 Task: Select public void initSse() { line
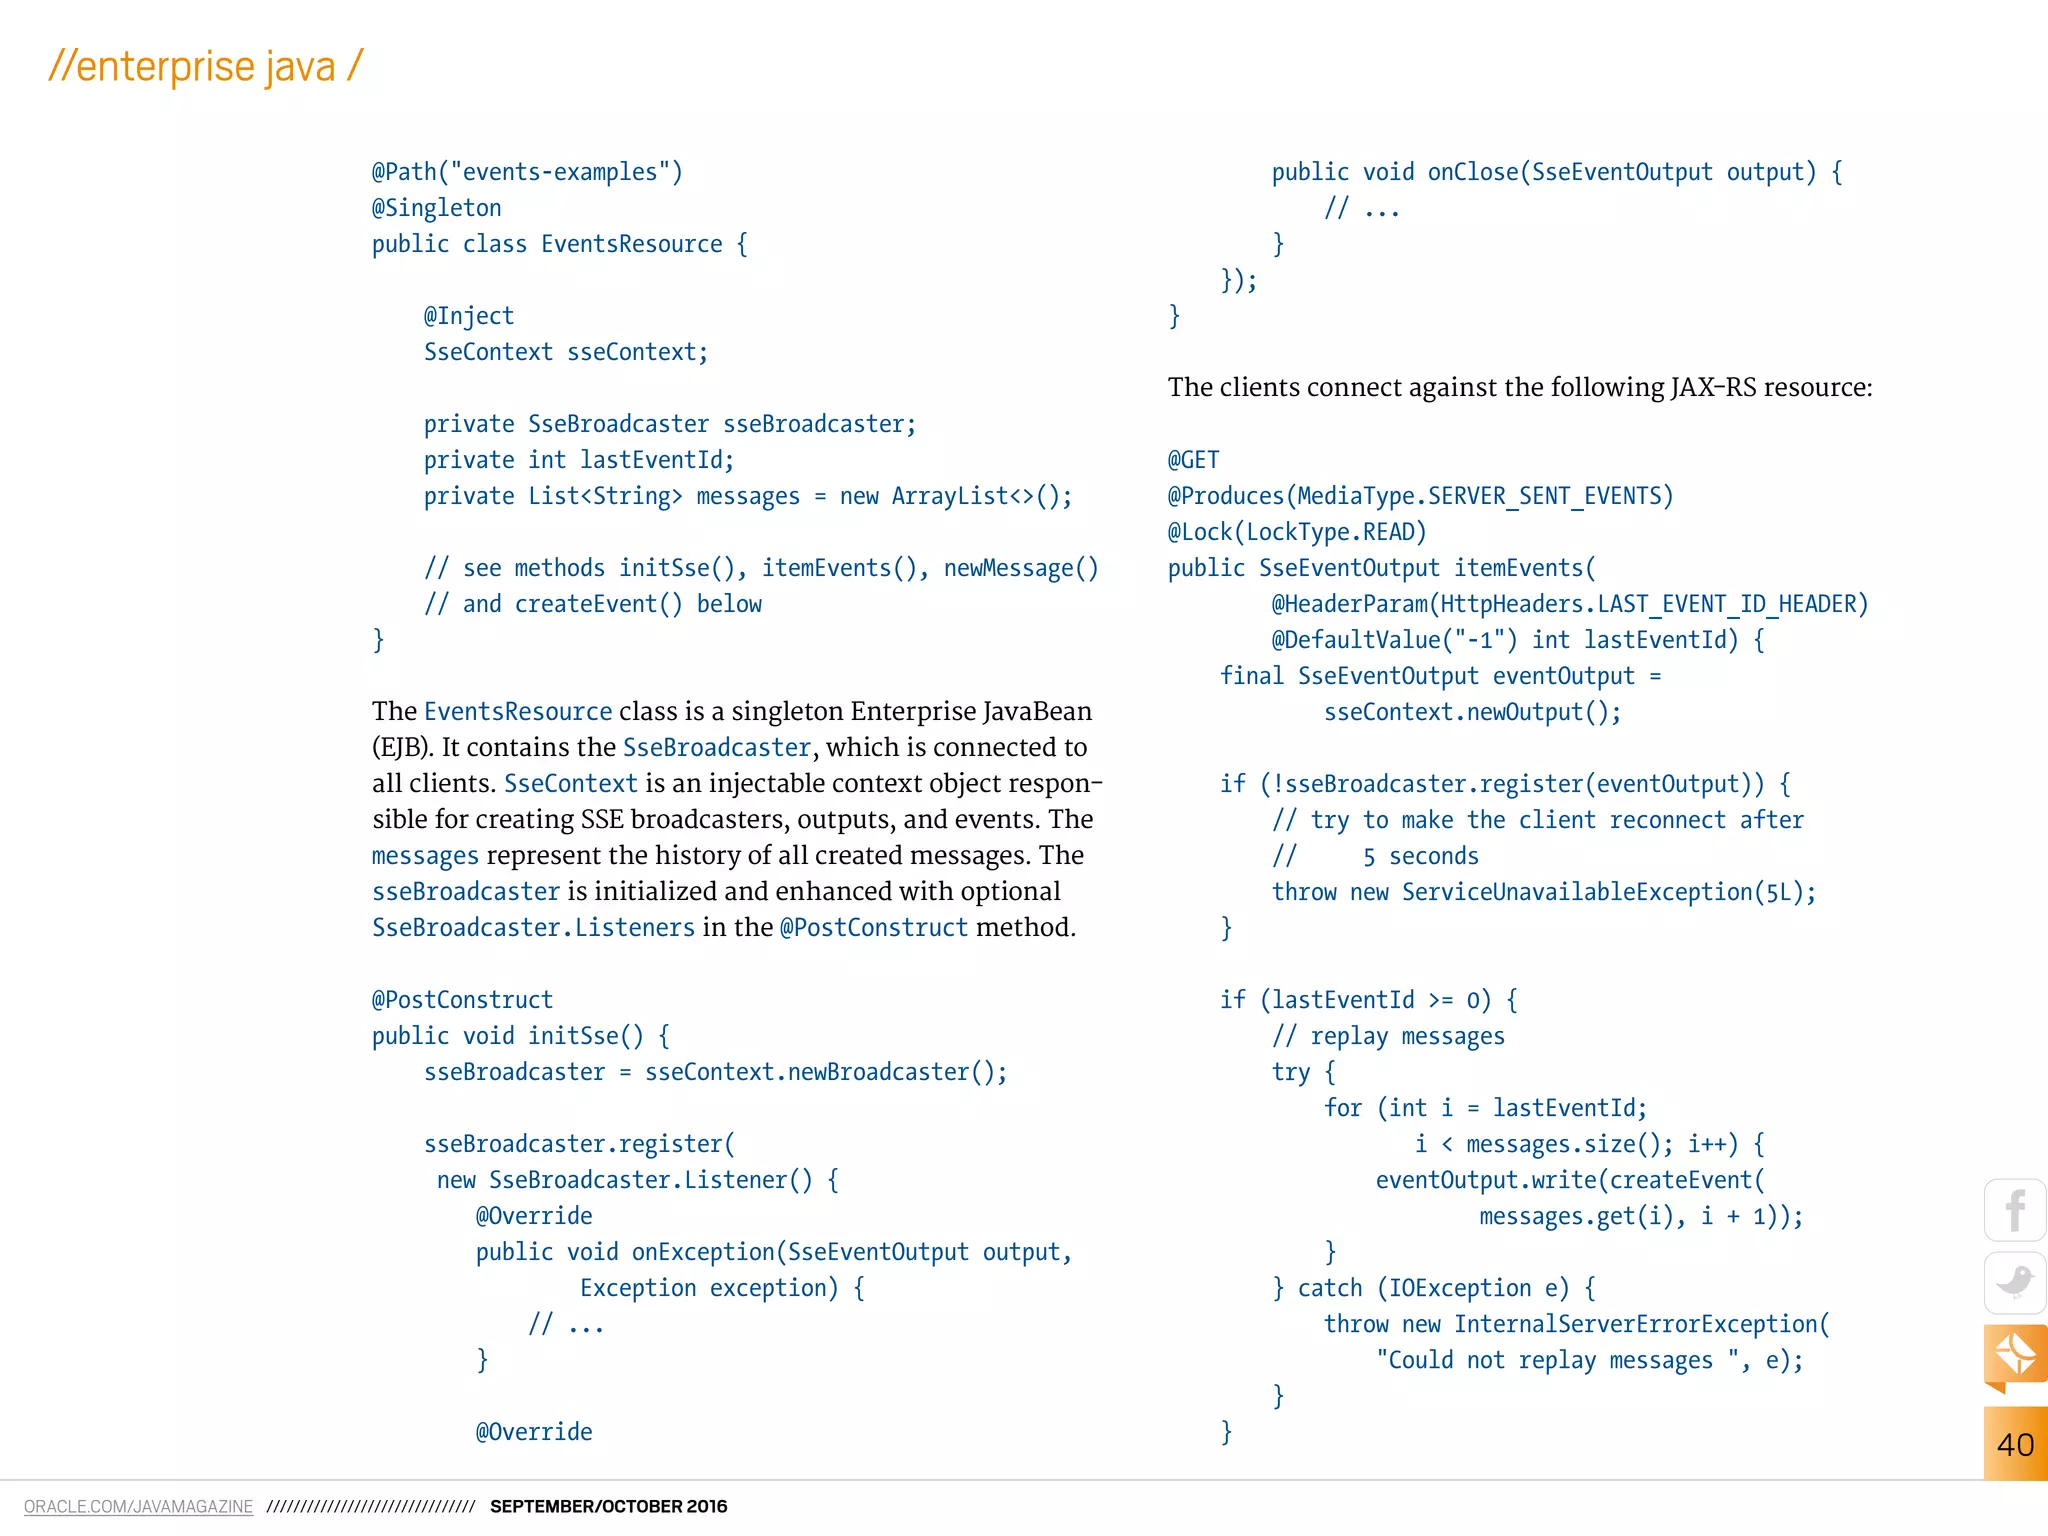coord(520,1036)
